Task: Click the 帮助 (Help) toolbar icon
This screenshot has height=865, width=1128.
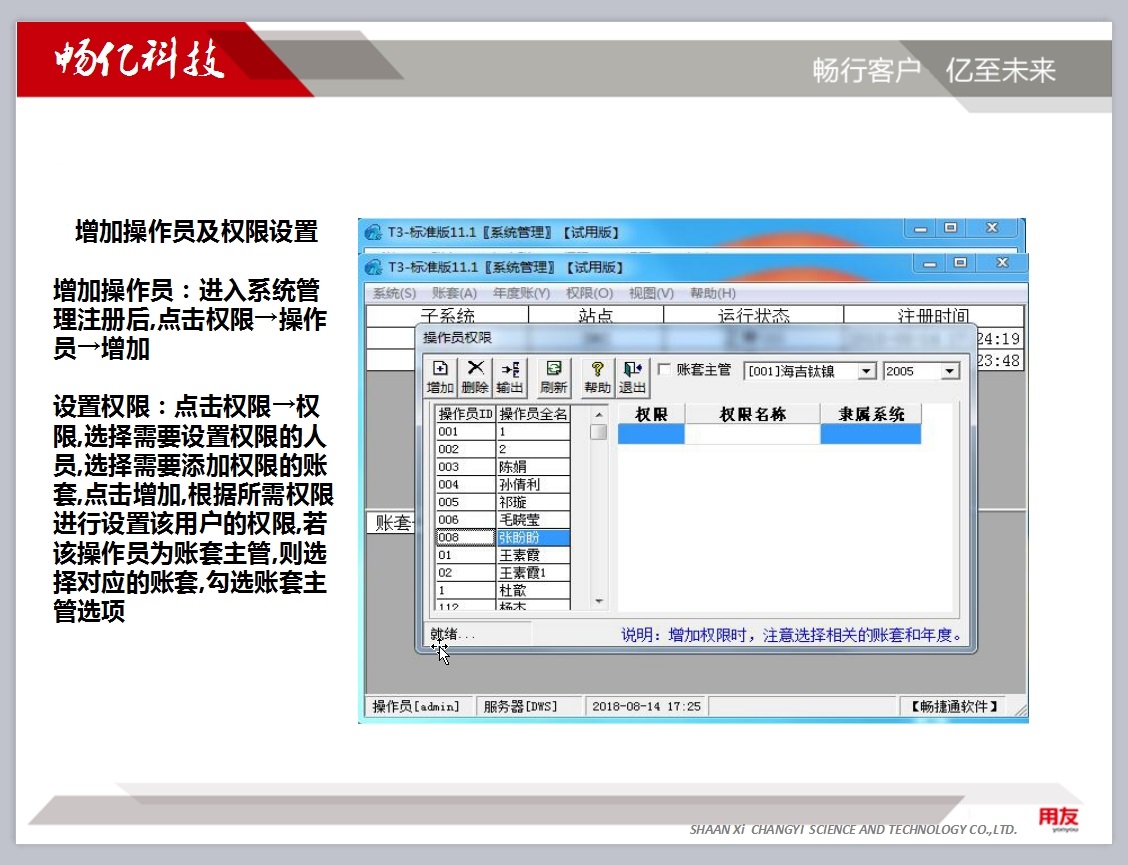Action: tap(597, 376)
